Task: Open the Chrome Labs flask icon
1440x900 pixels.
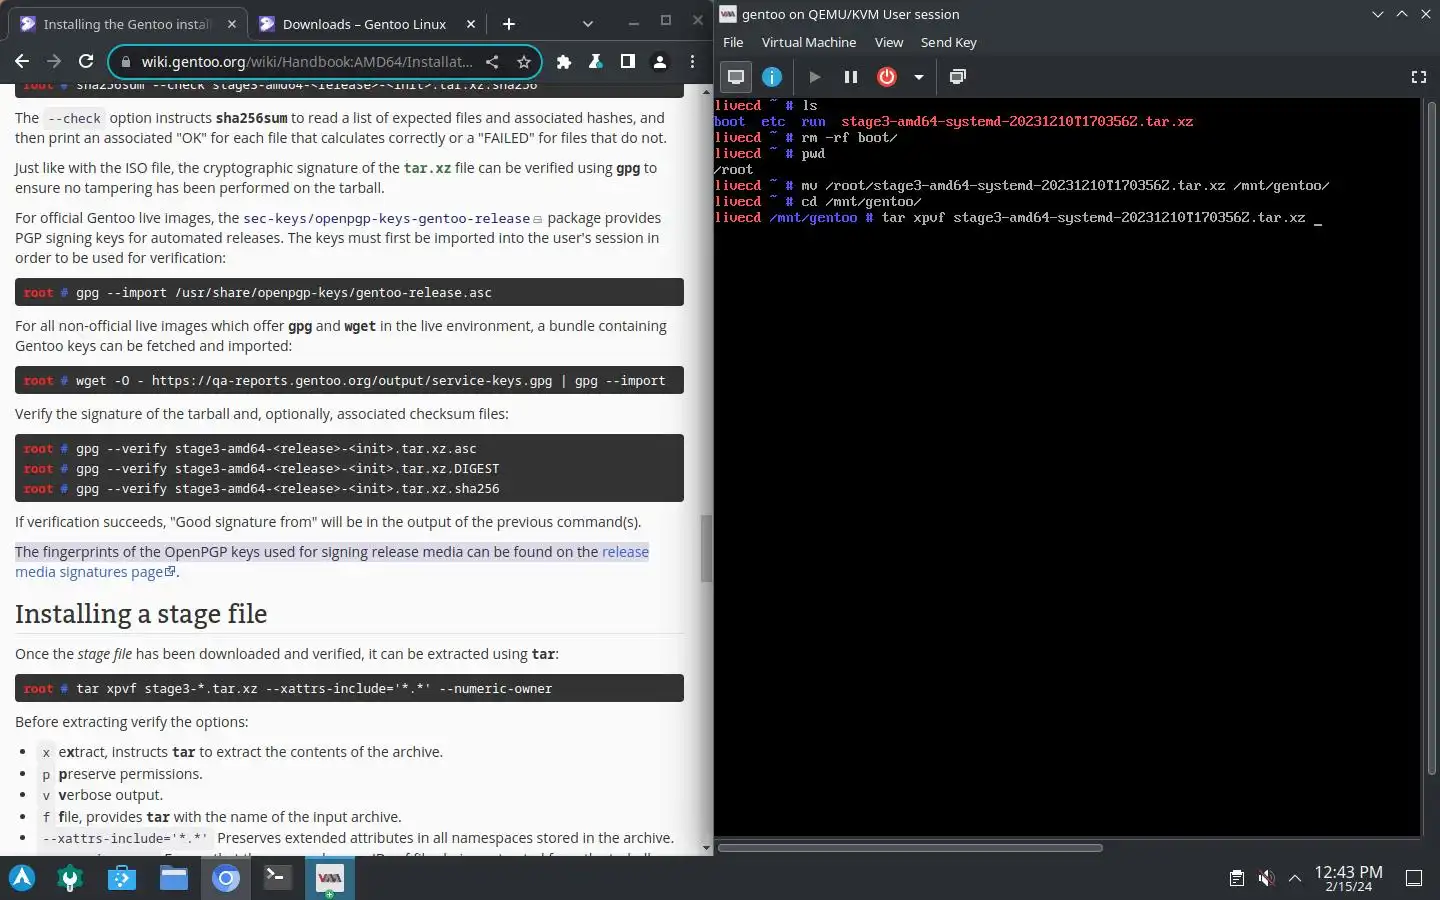Action: tap(596, 62)
